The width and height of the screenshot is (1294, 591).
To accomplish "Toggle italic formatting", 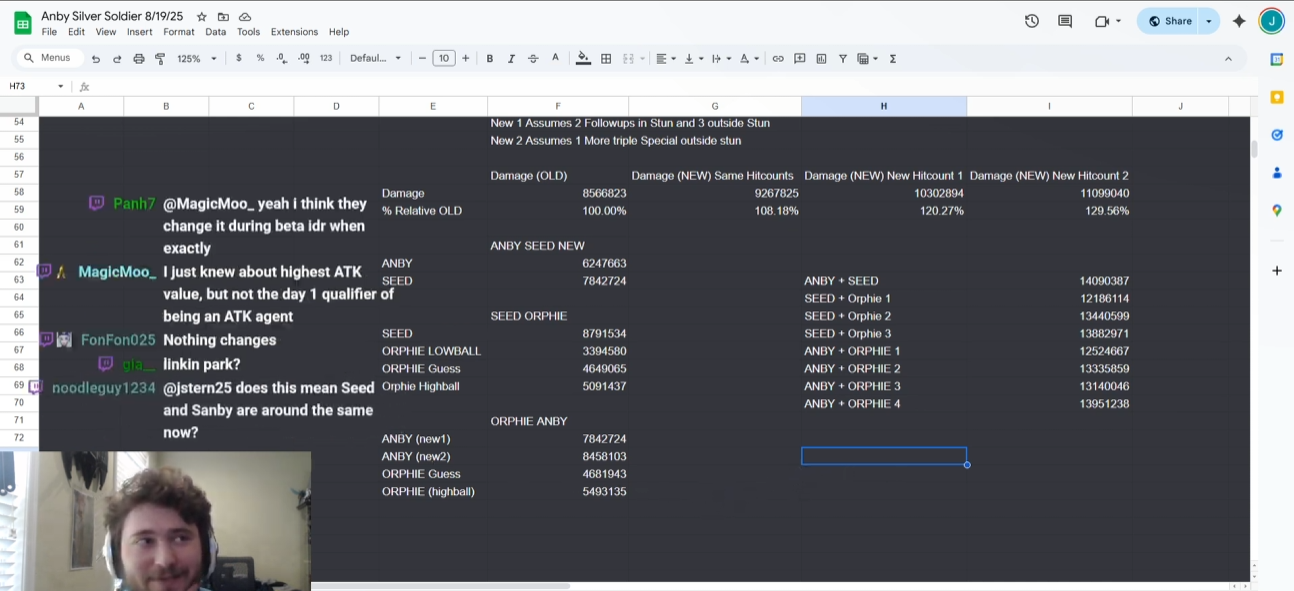I will tap(511, 59).
